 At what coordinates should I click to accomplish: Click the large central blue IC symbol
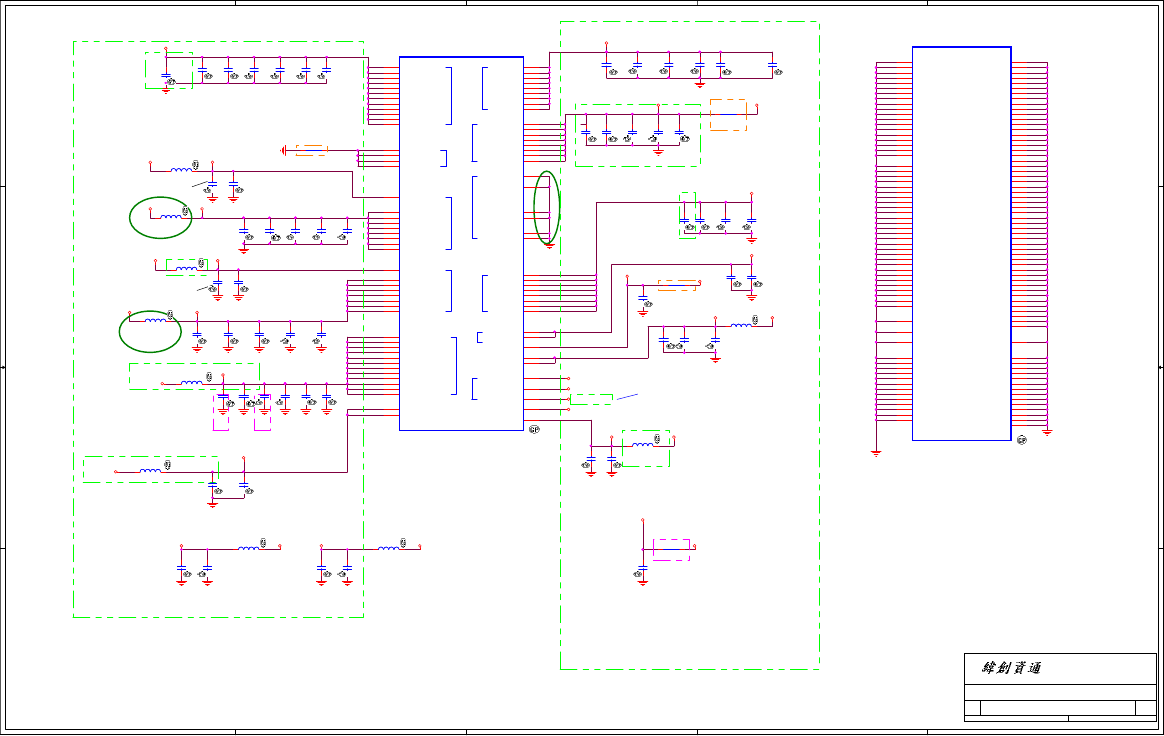pos(461,244)
